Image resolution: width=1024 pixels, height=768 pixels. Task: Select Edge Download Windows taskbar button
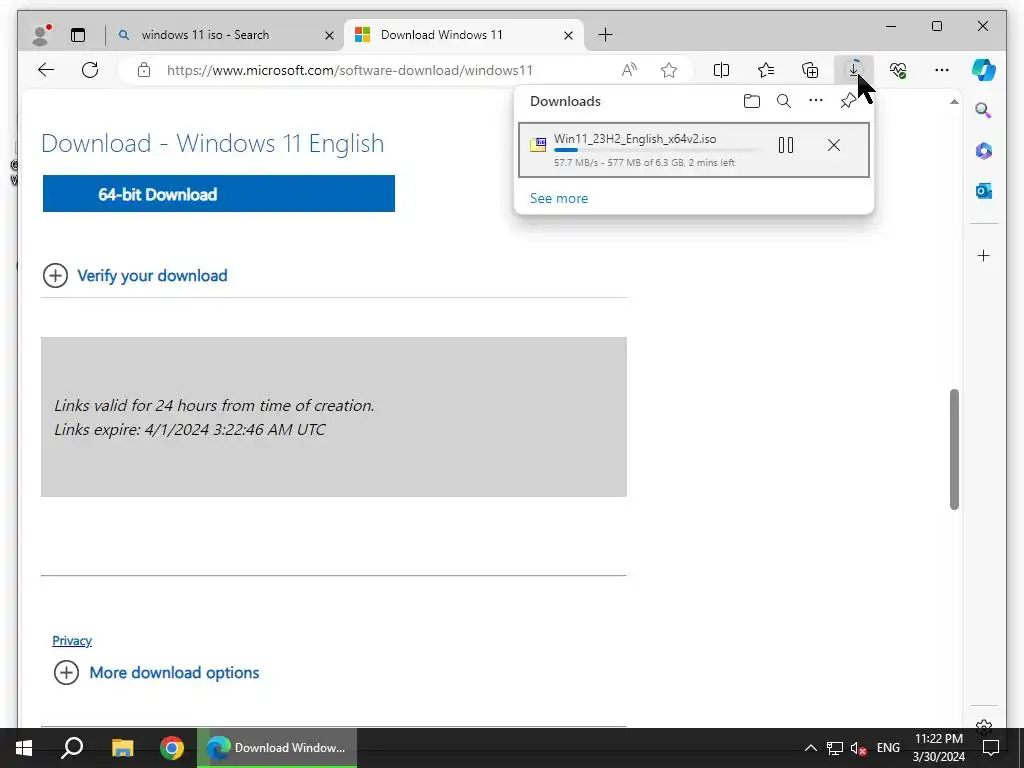[x=278, y=748]
